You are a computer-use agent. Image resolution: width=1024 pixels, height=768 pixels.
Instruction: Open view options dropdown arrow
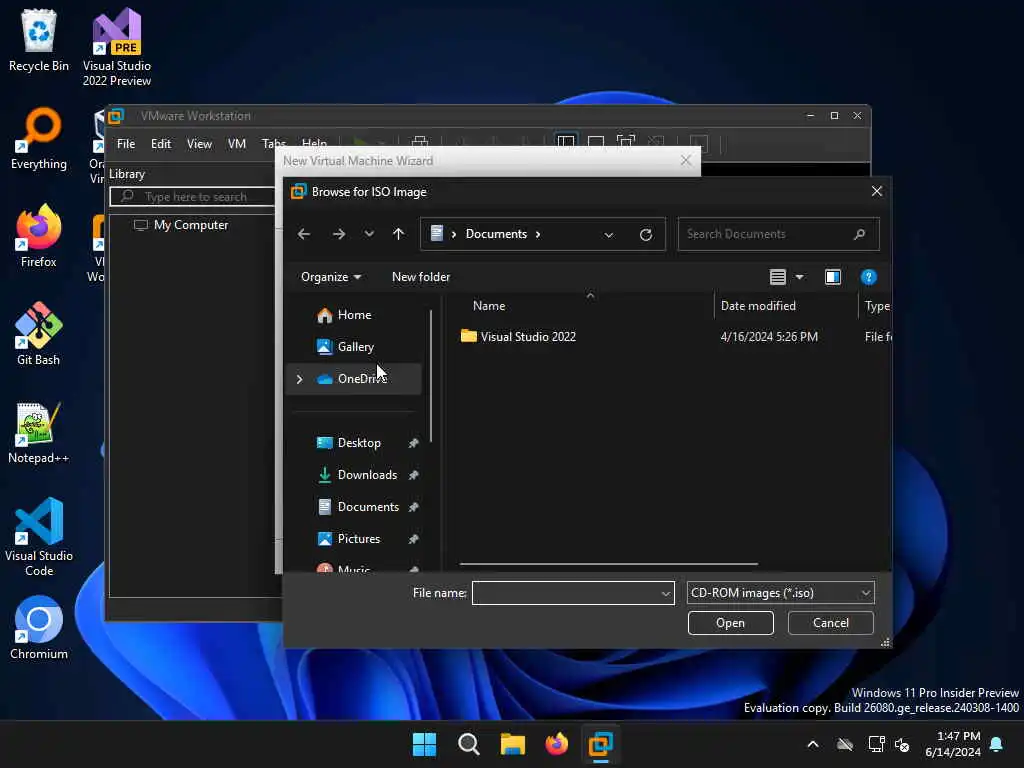[799, 277]
